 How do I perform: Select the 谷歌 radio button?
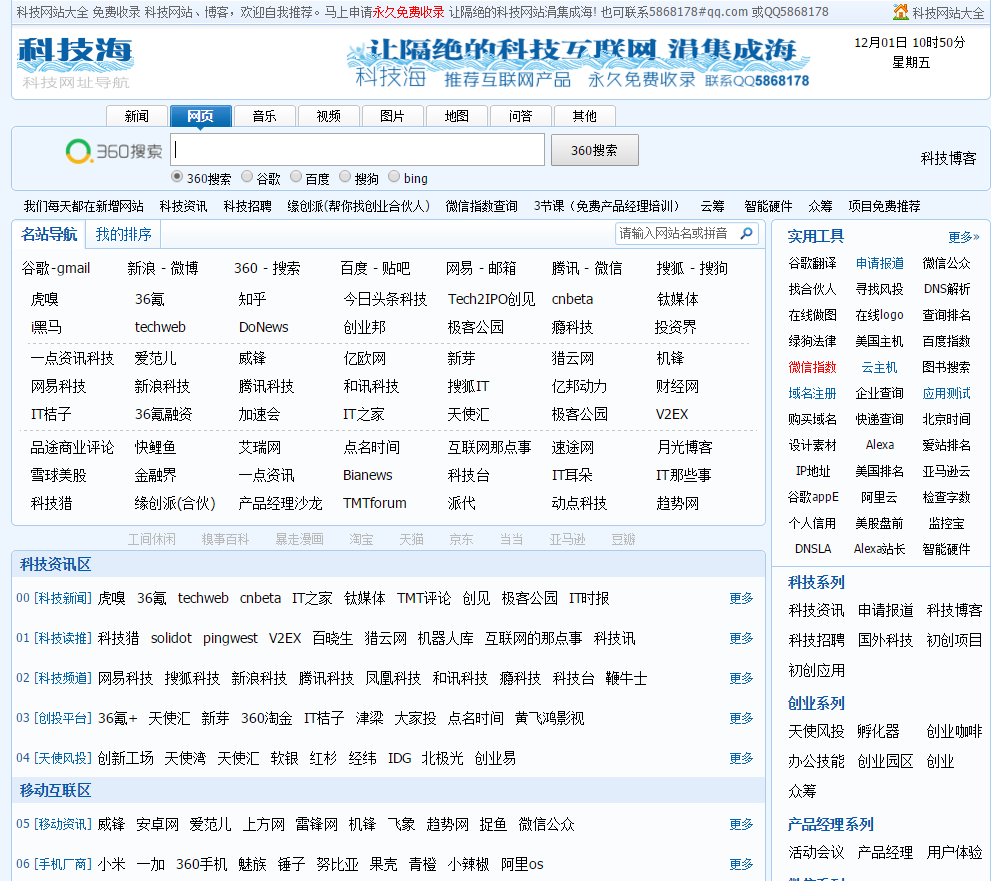pos(247,177)
